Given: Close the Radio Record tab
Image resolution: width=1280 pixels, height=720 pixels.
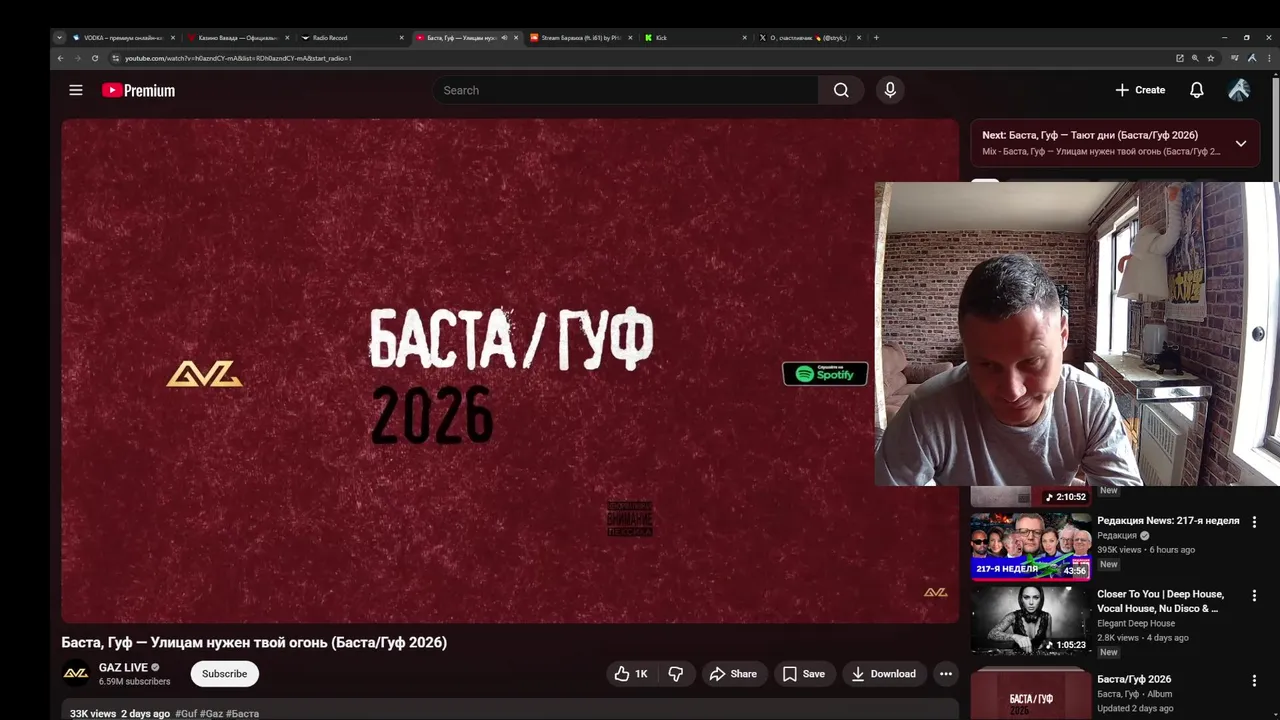Looking at the screenshot, I should 402,38.
